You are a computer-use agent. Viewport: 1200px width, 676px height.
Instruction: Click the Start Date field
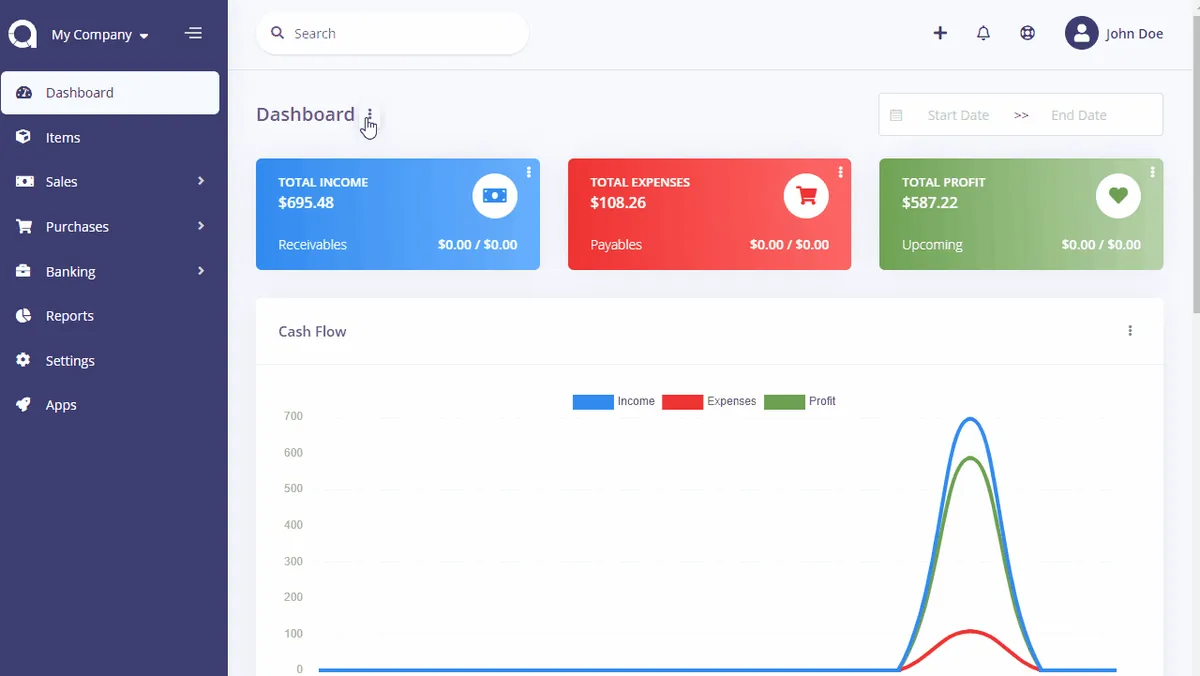(958, 115)
